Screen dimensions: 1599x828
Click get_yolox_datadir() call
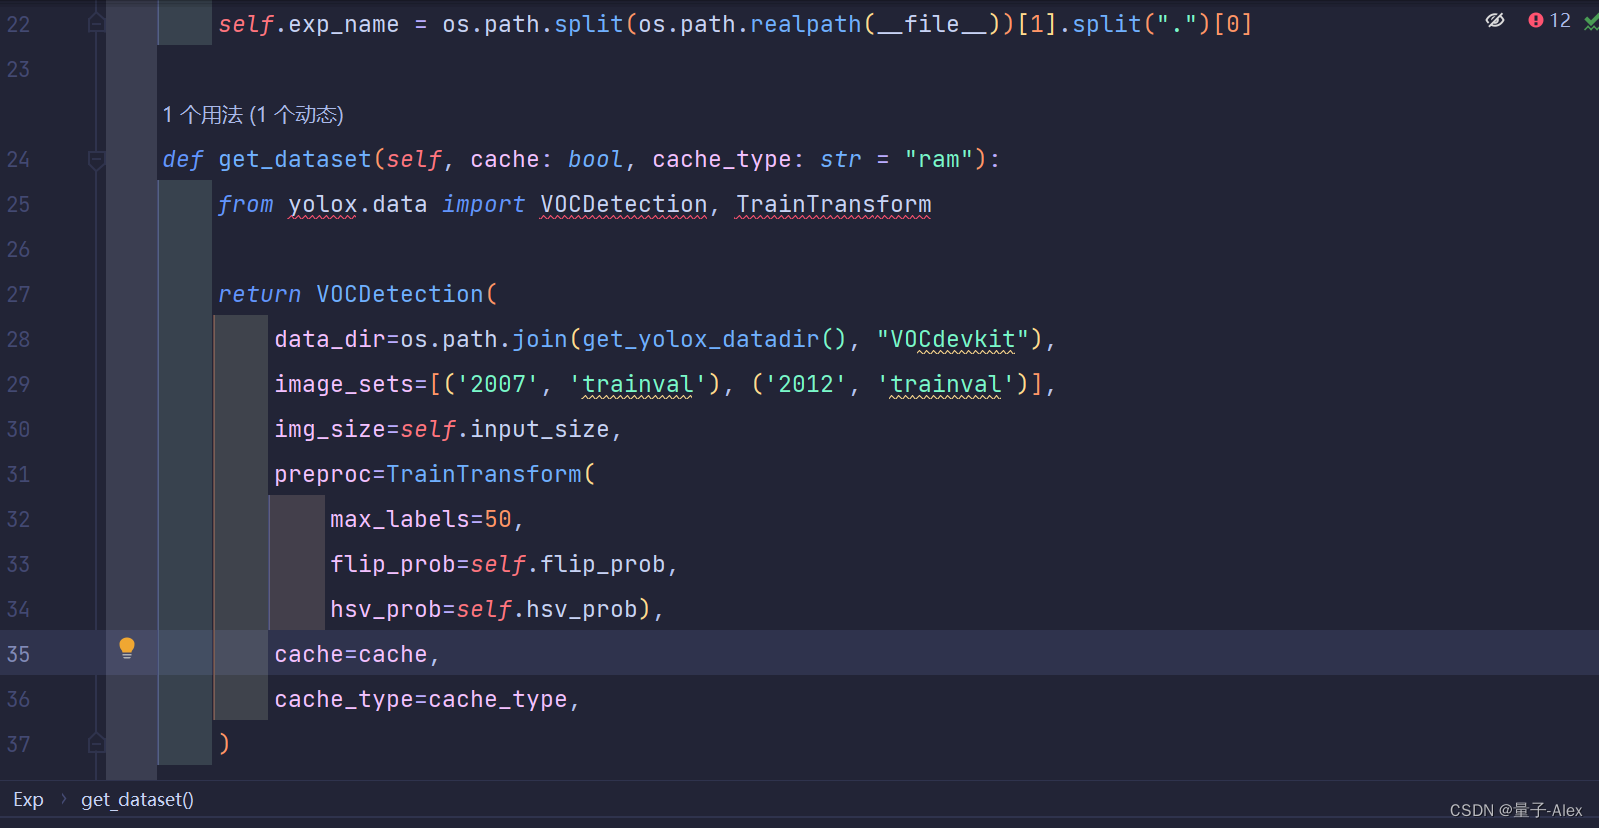pos(715,339)
